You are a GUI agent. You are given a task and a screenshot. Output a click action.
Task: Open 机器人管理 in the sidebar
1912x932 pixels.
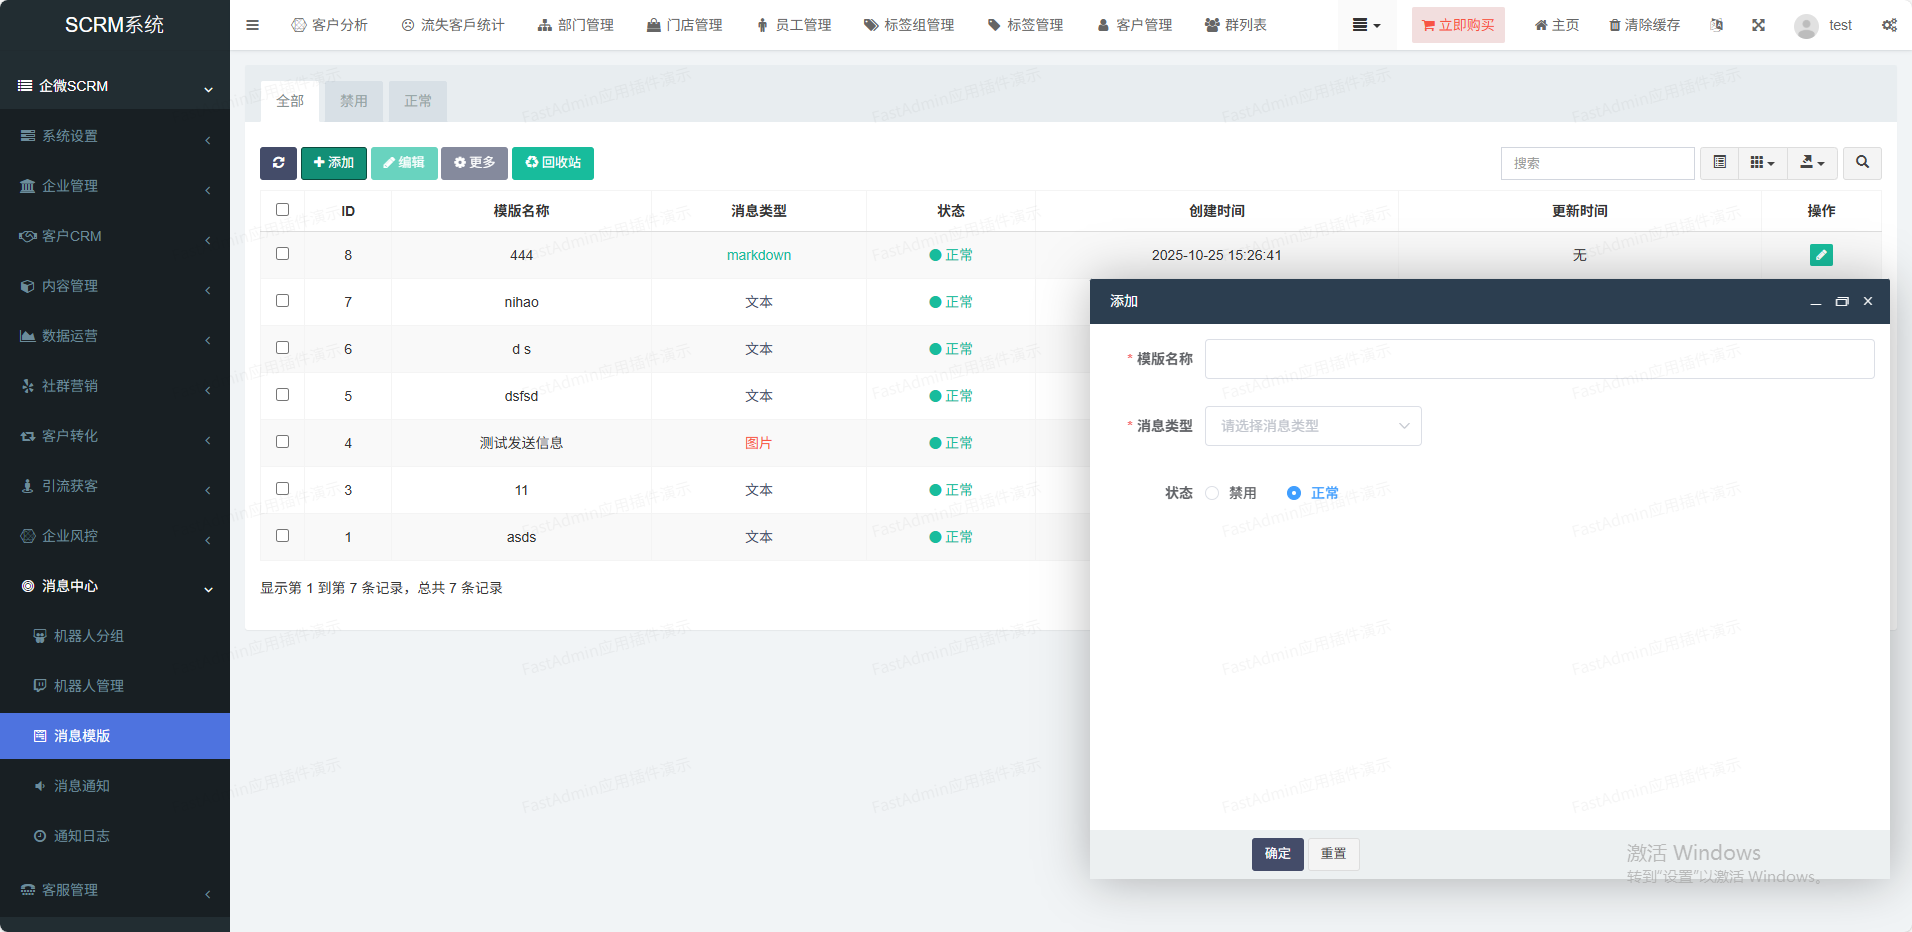click(89, 686)
